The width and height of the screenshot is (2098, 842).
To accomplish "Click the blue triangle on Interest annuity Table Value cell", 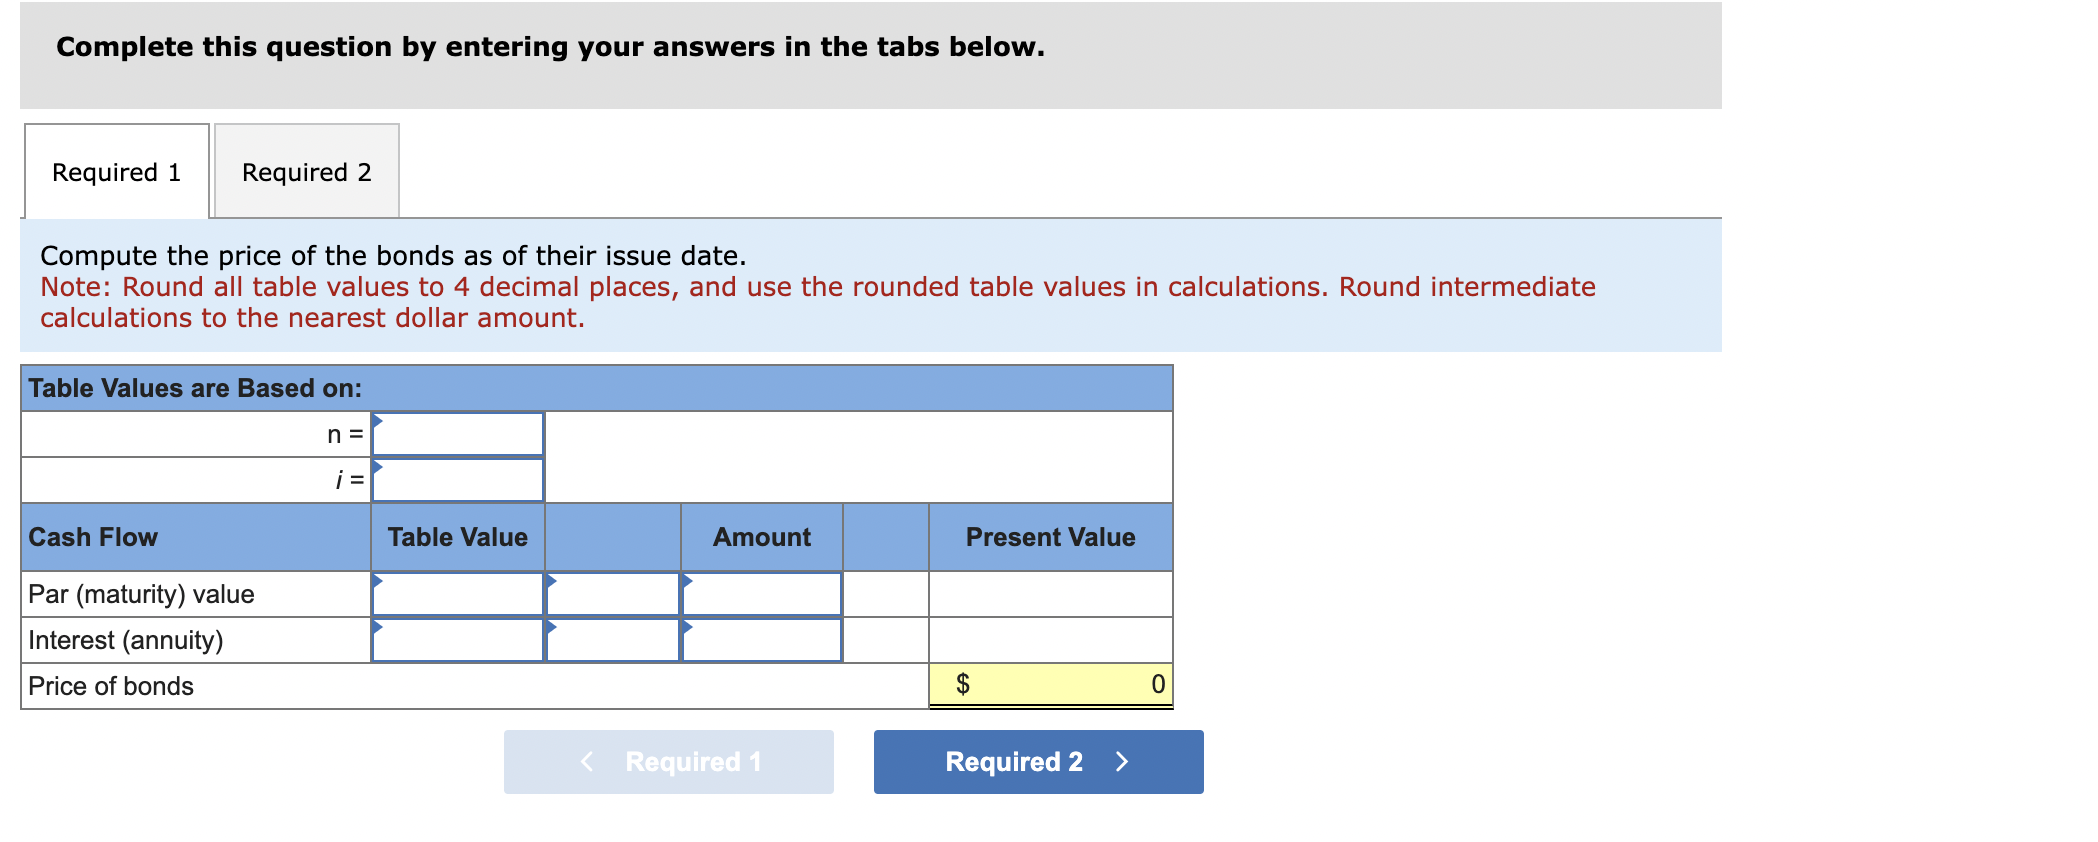I will [378, 627].
